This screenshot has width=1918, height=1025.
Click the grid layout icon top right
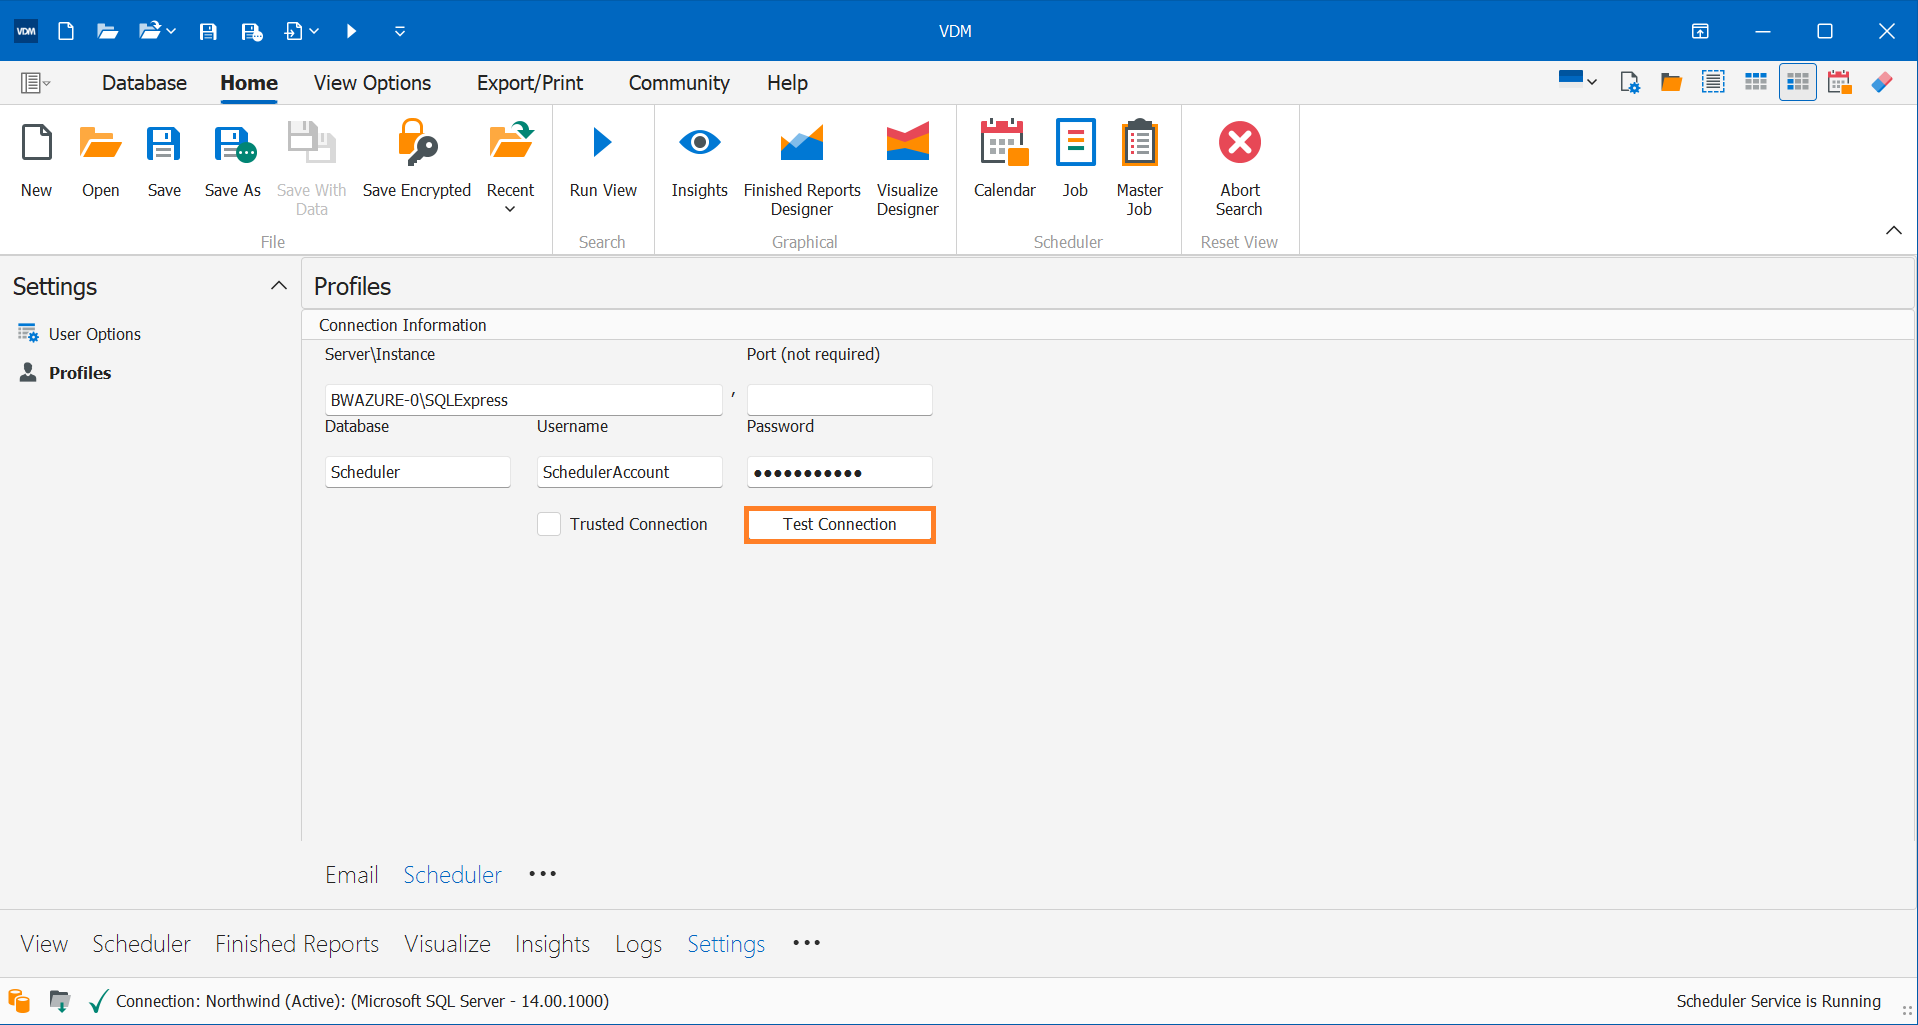tap(1755, 82)
